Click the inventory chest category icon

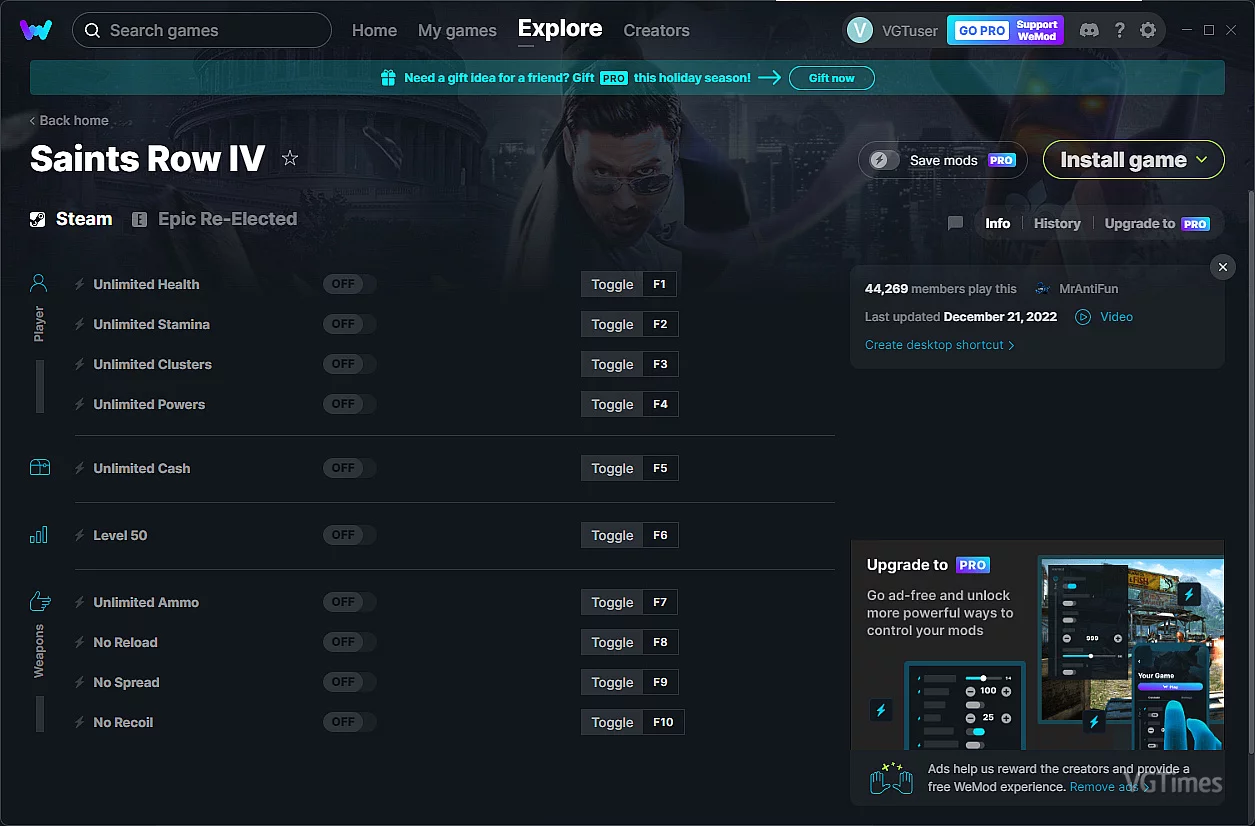[x=39, y=467]
